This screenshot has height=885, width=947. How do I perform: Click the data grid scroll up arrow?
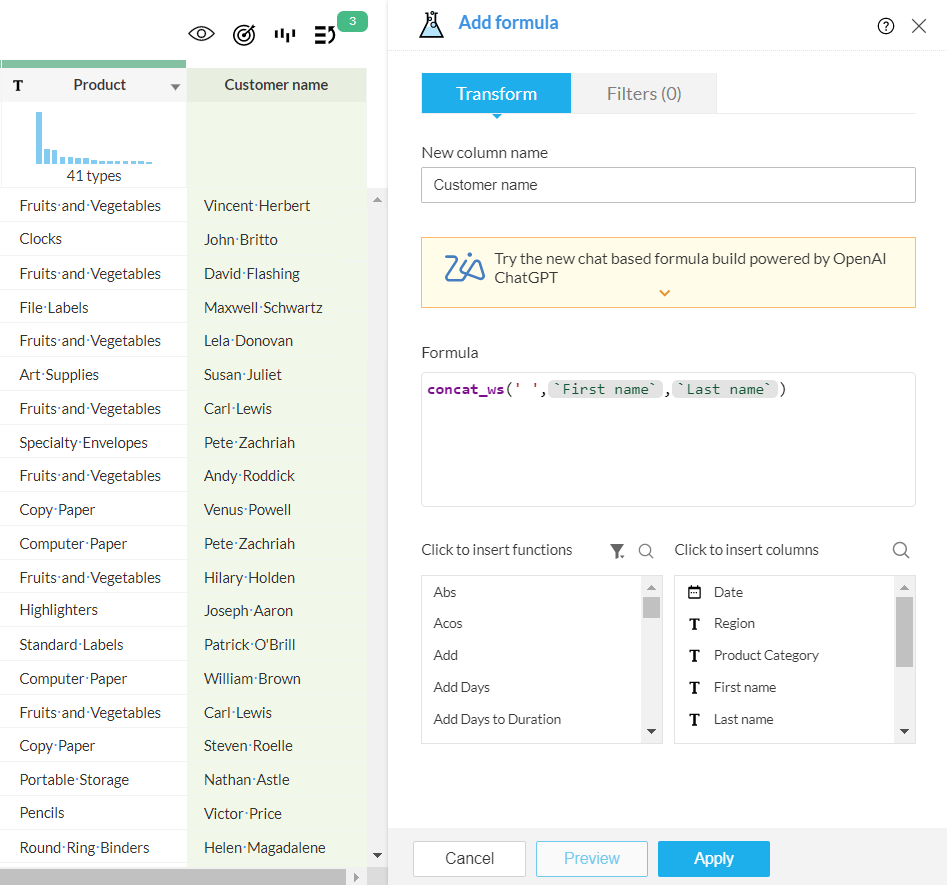click(x=377, y=200)
